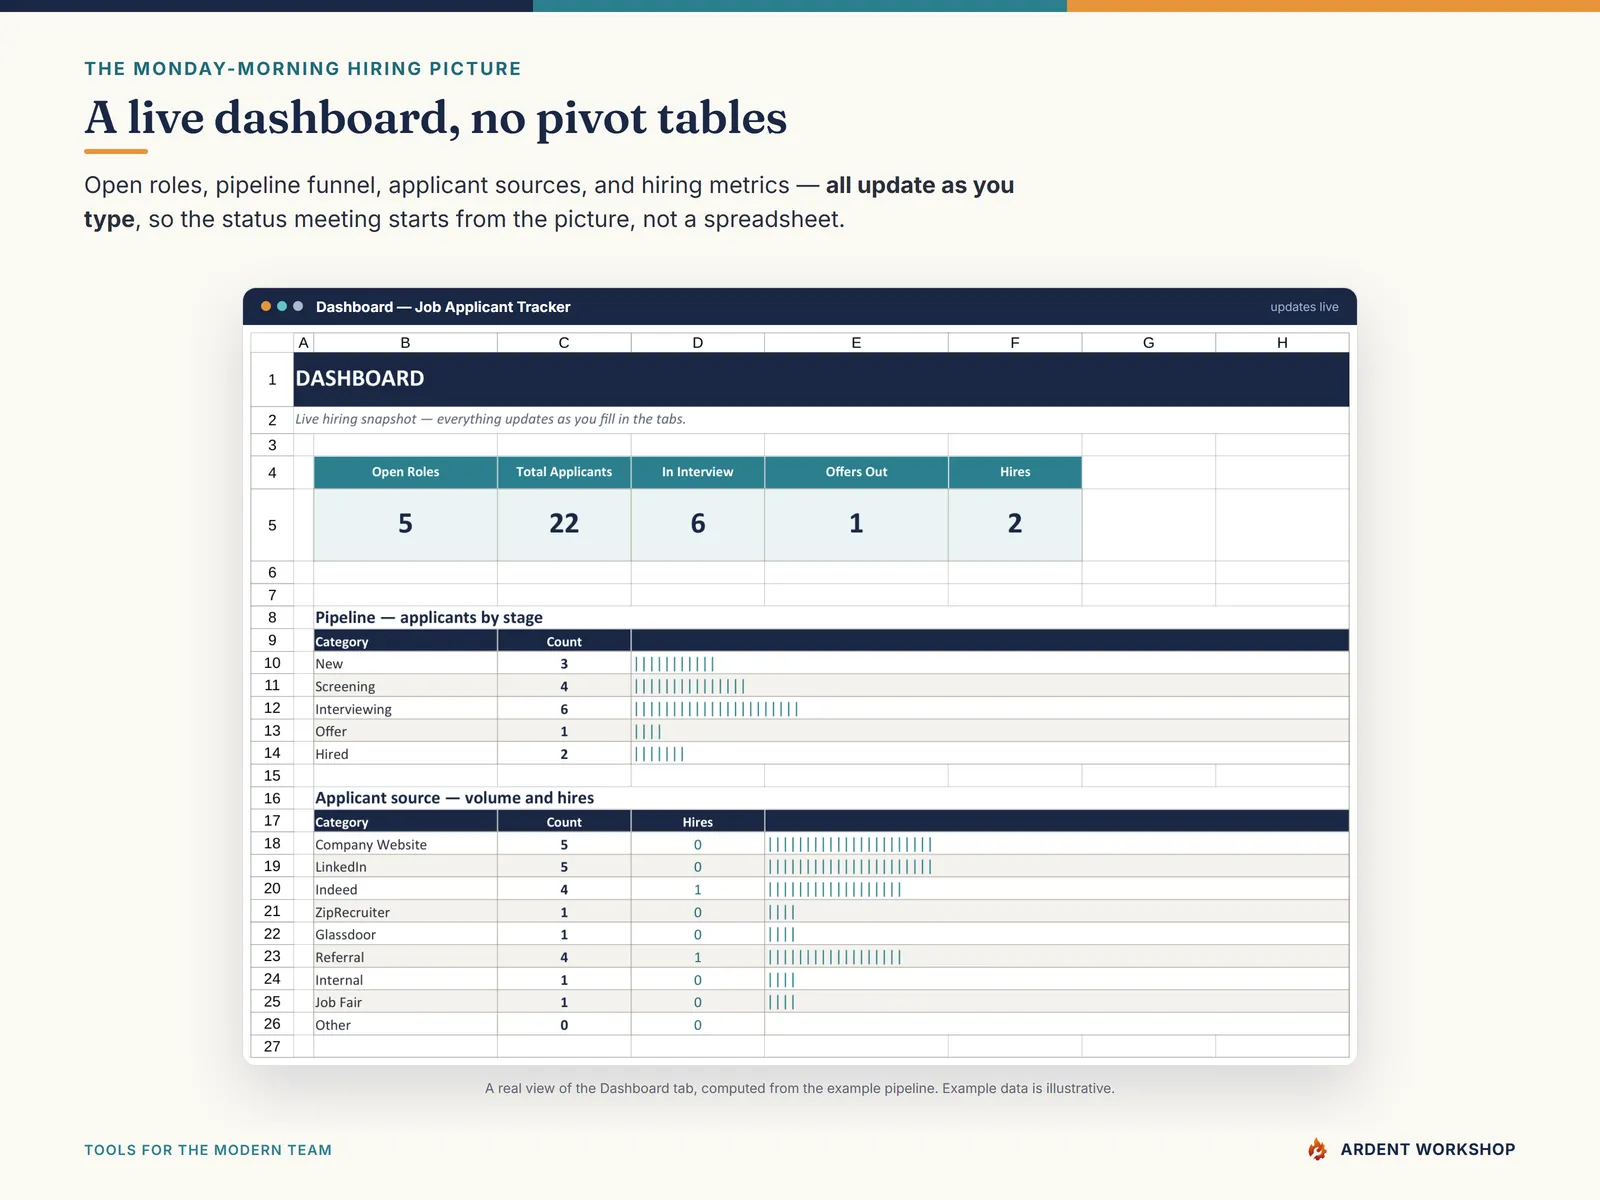Click the Total Applicants header cell

564,472
